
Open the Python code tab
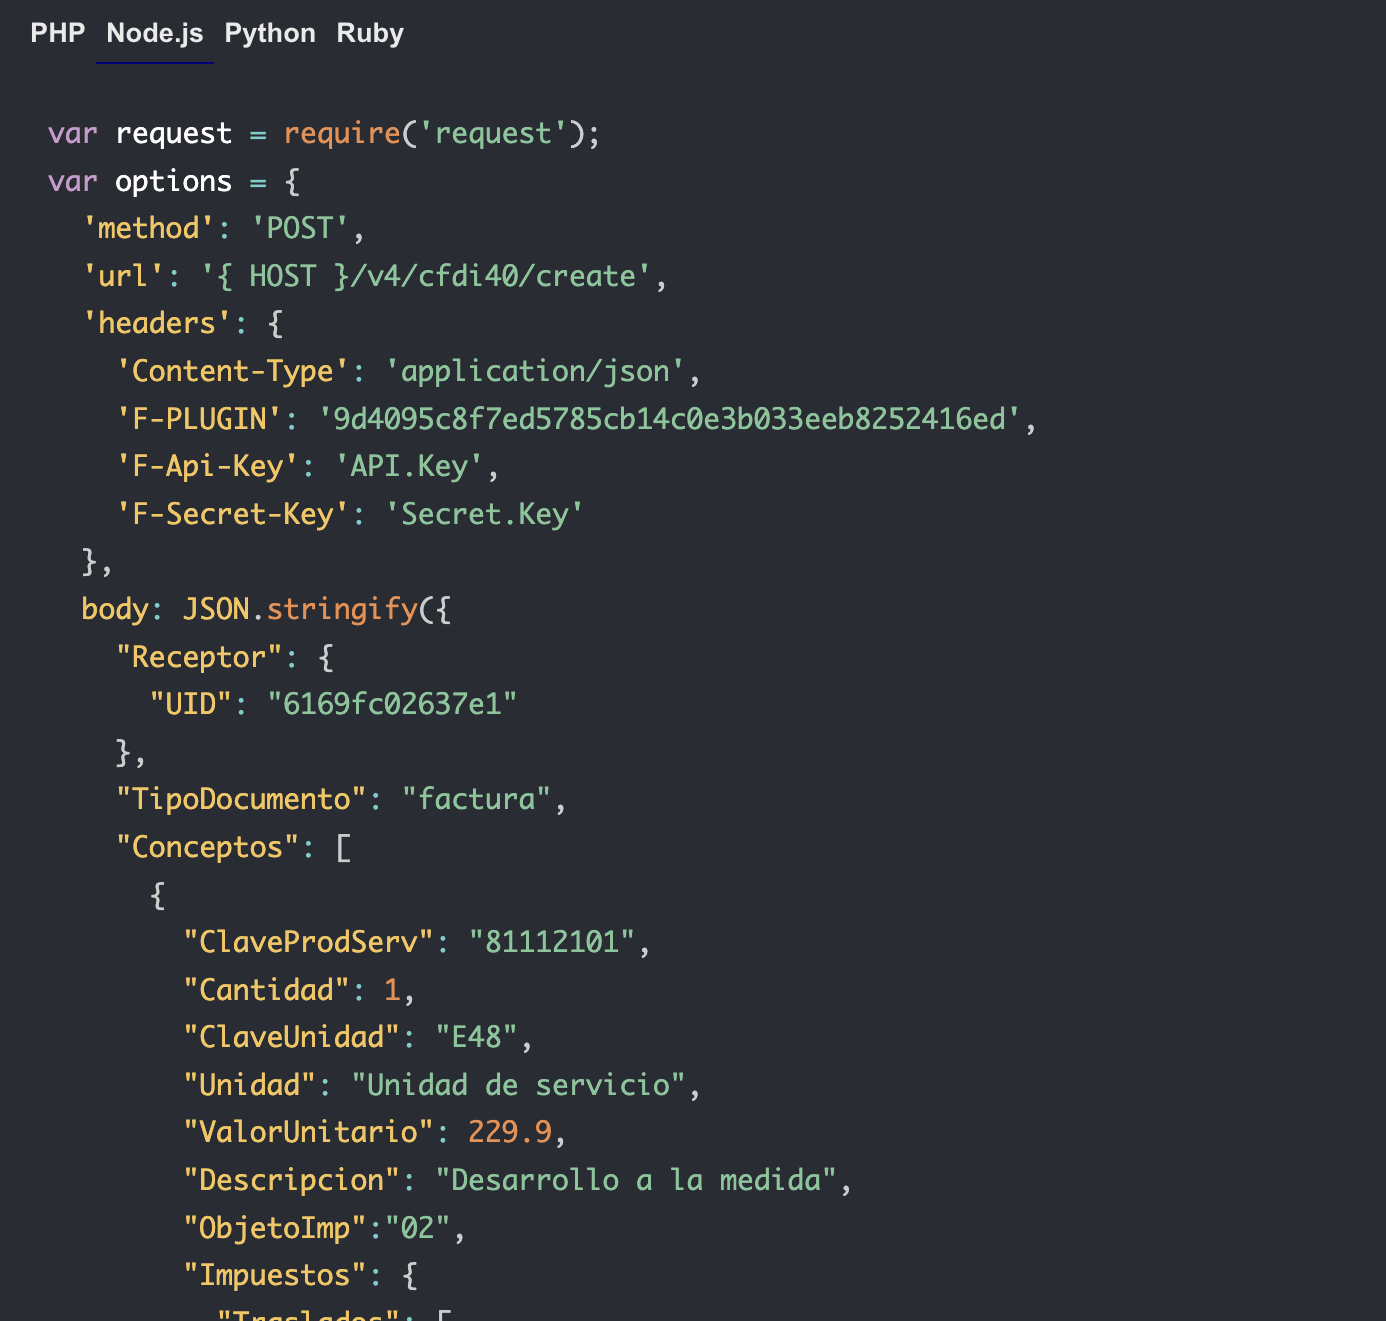(270, 33)
